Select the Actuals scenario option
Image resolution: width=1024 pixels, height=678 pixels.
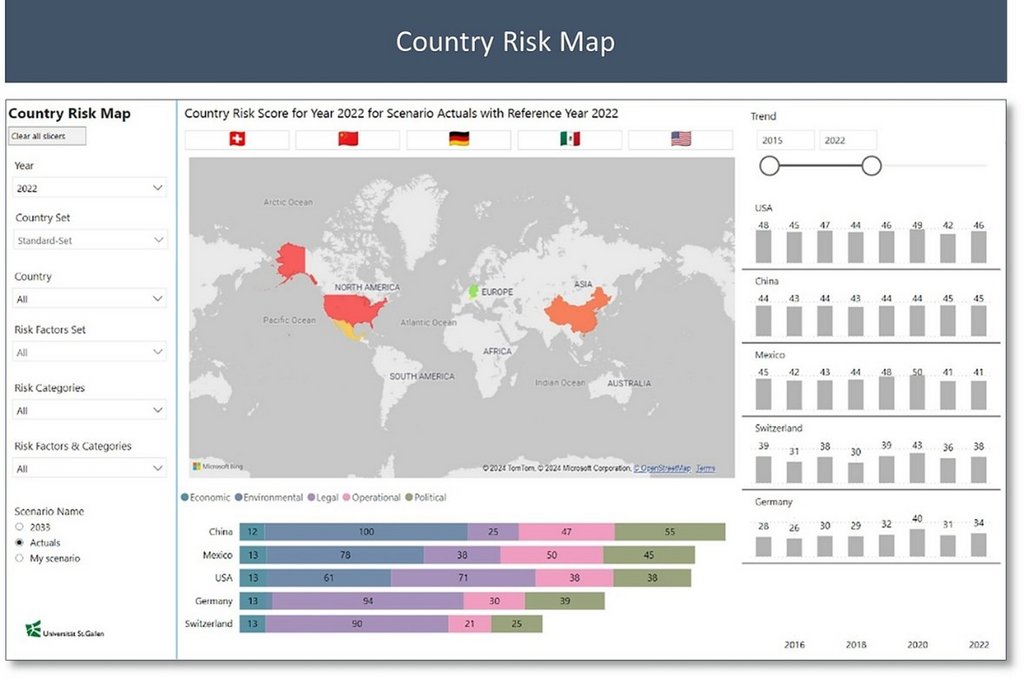pyautogui.click(x=19, y=543)
